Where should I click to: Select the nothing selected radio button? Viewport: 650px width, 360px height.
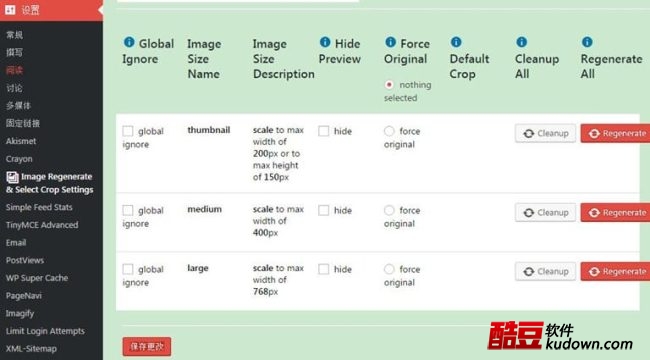(x=389, y=85)
